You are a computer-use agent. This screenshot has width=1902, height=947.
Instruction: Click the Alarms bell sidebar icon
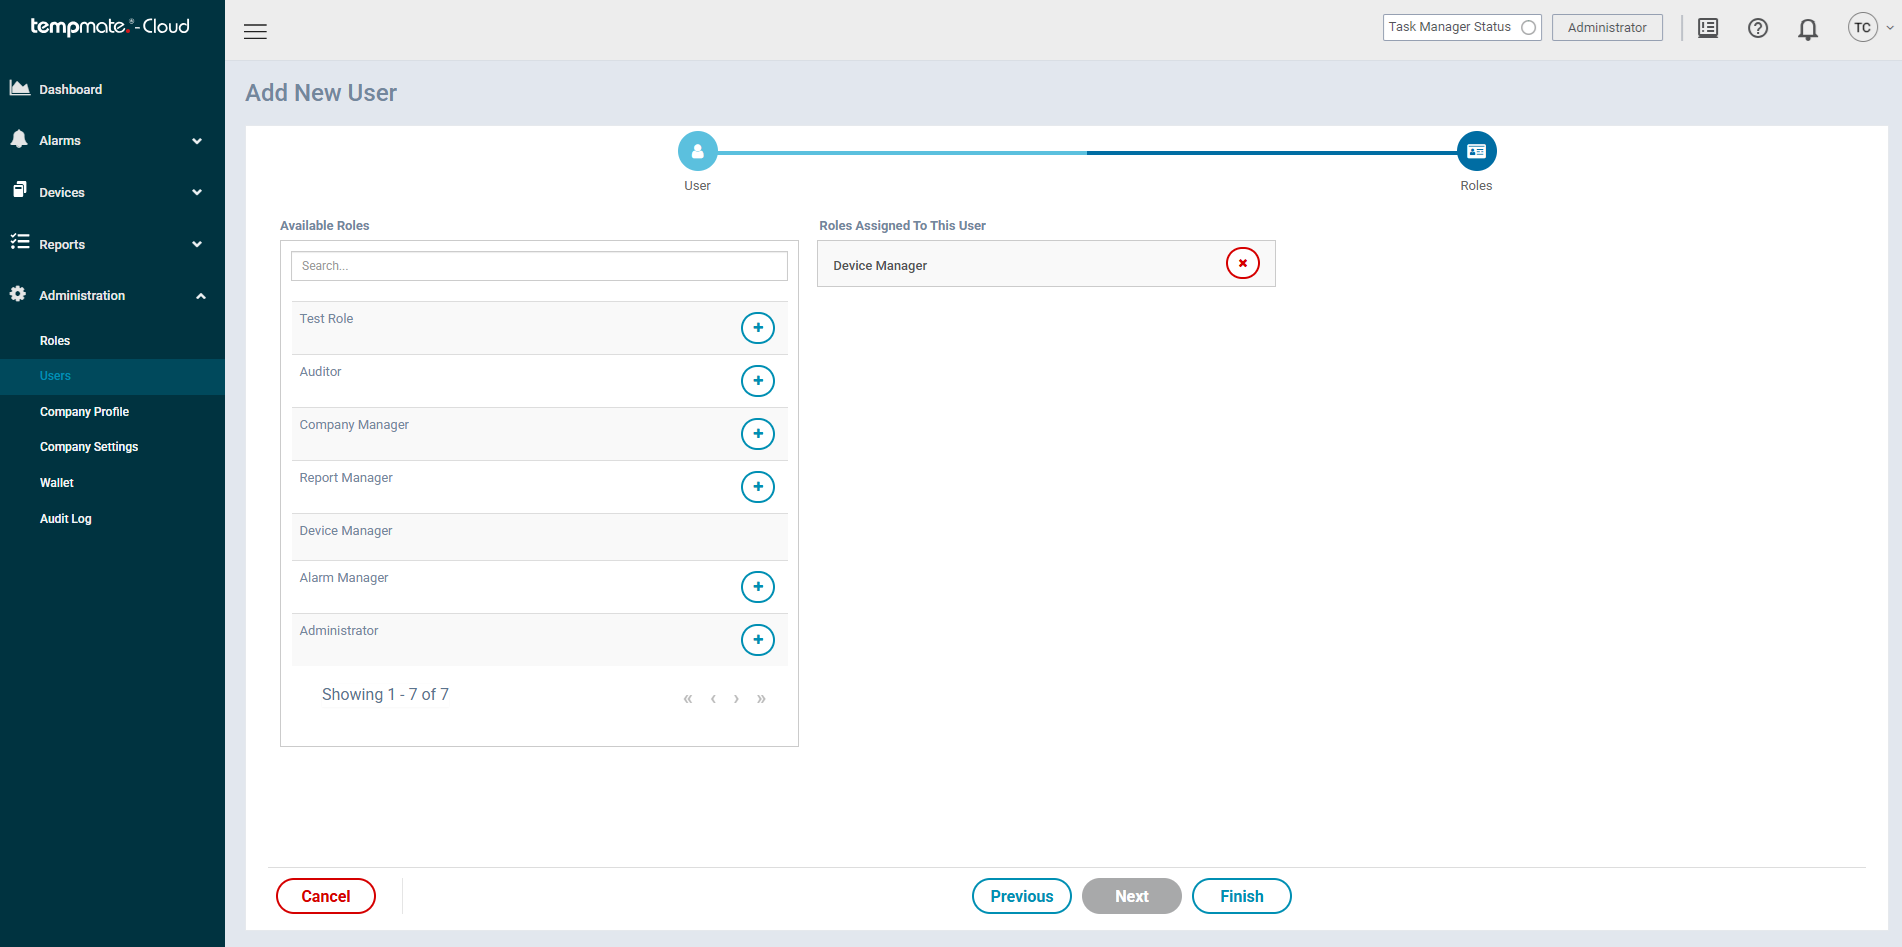pos(19,139)
